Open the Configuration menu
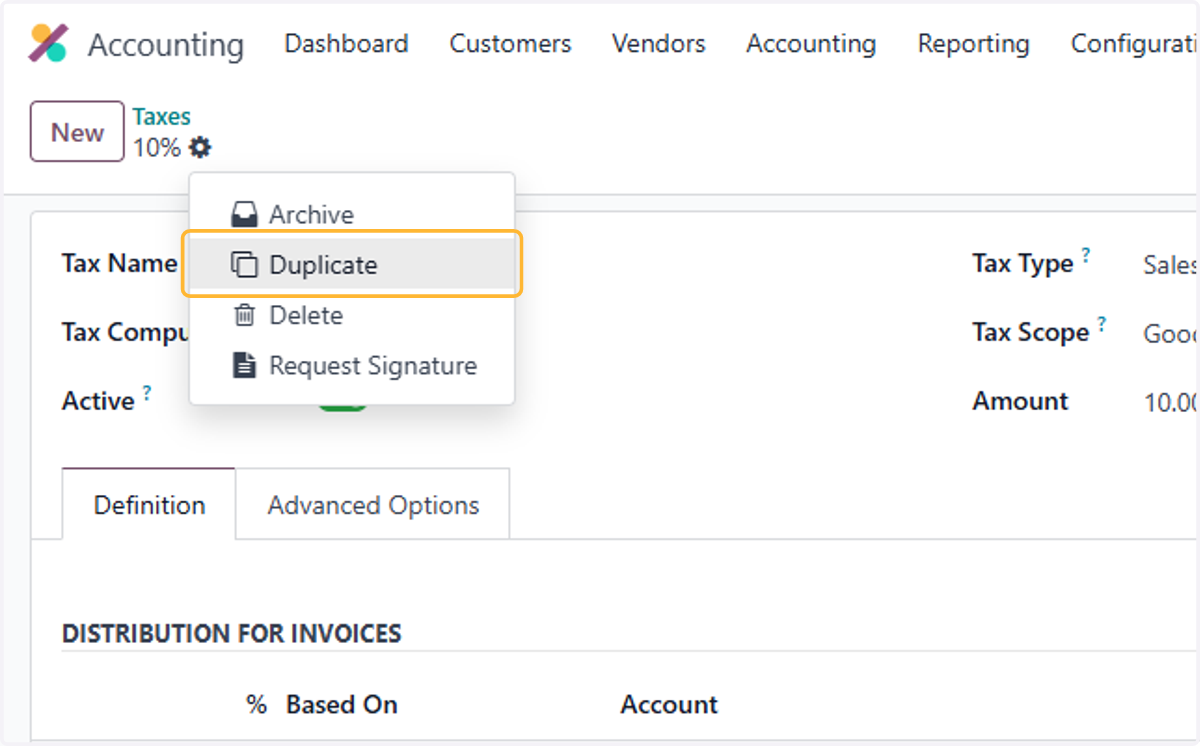Screen dimensions: 1200x746 pos(1134,44)
